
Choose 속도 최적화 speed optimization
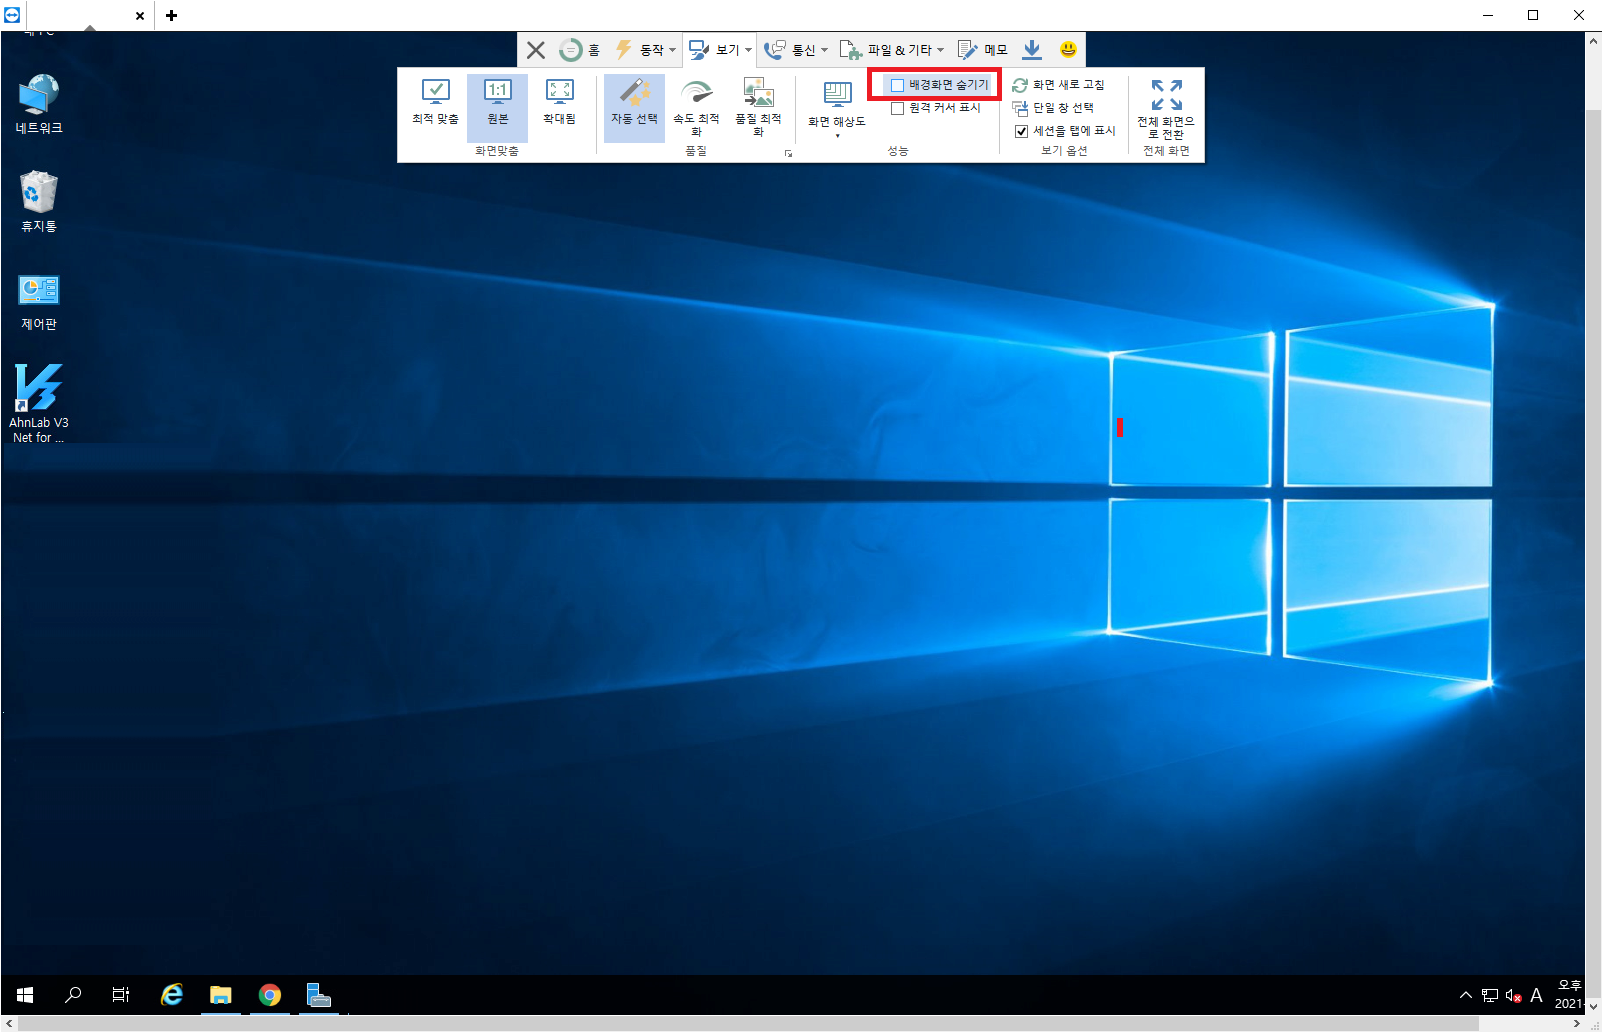696,108
